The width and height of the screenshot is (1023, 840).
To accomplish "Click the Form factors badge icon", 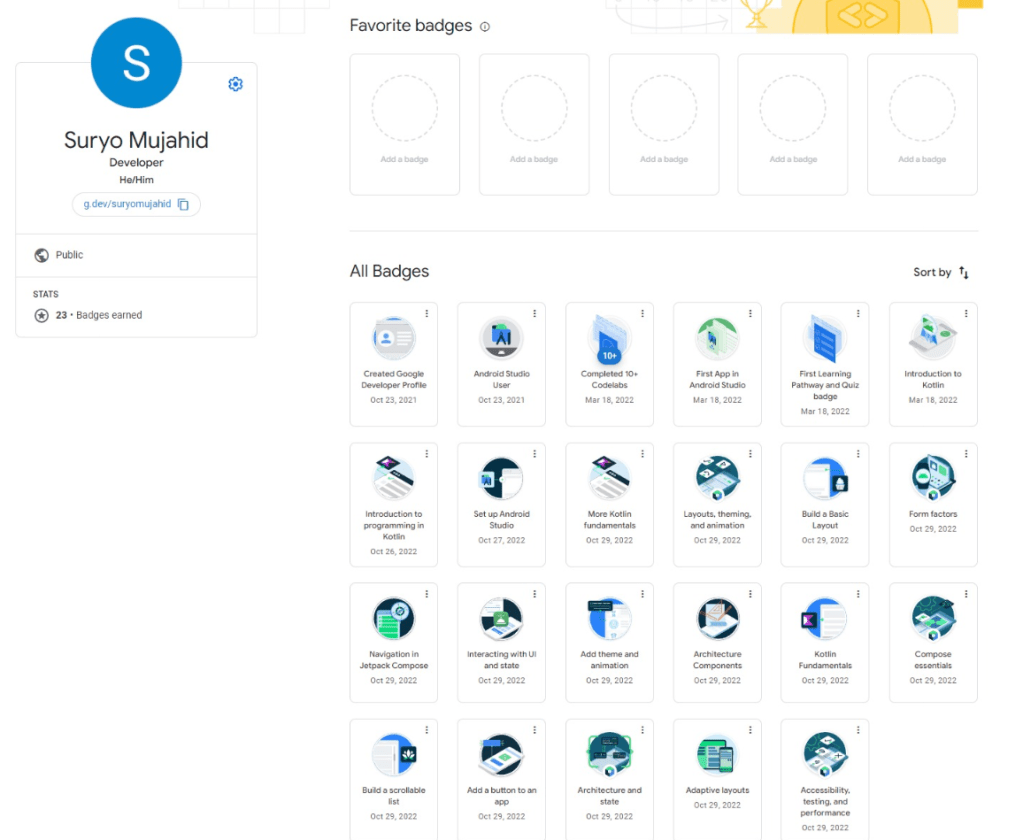I will point(932,479).
